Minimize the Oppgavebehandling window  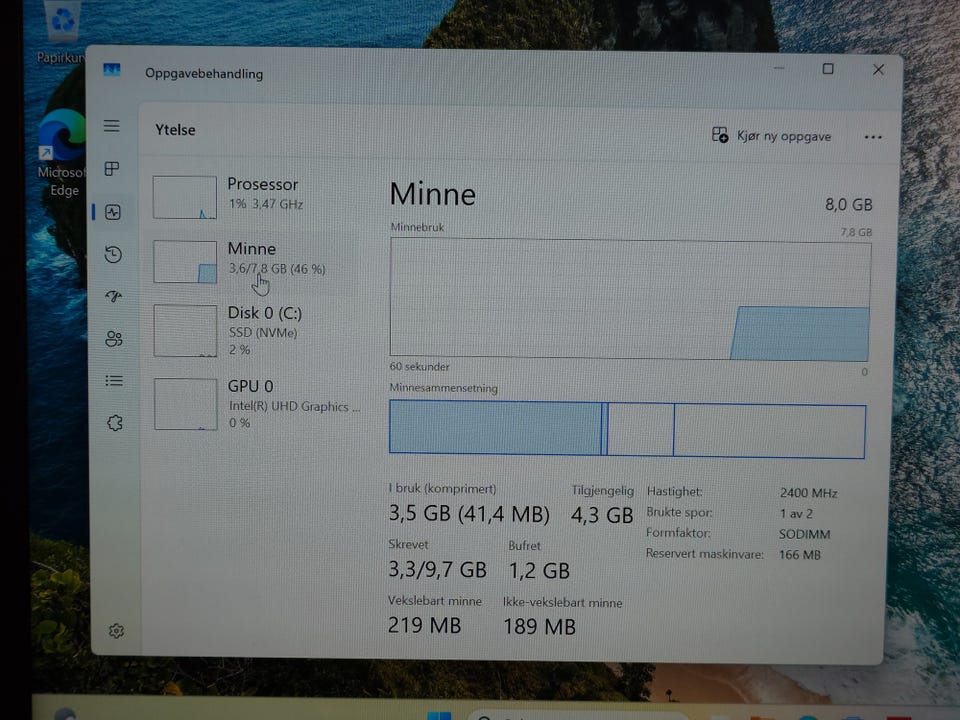coord(779,67)
